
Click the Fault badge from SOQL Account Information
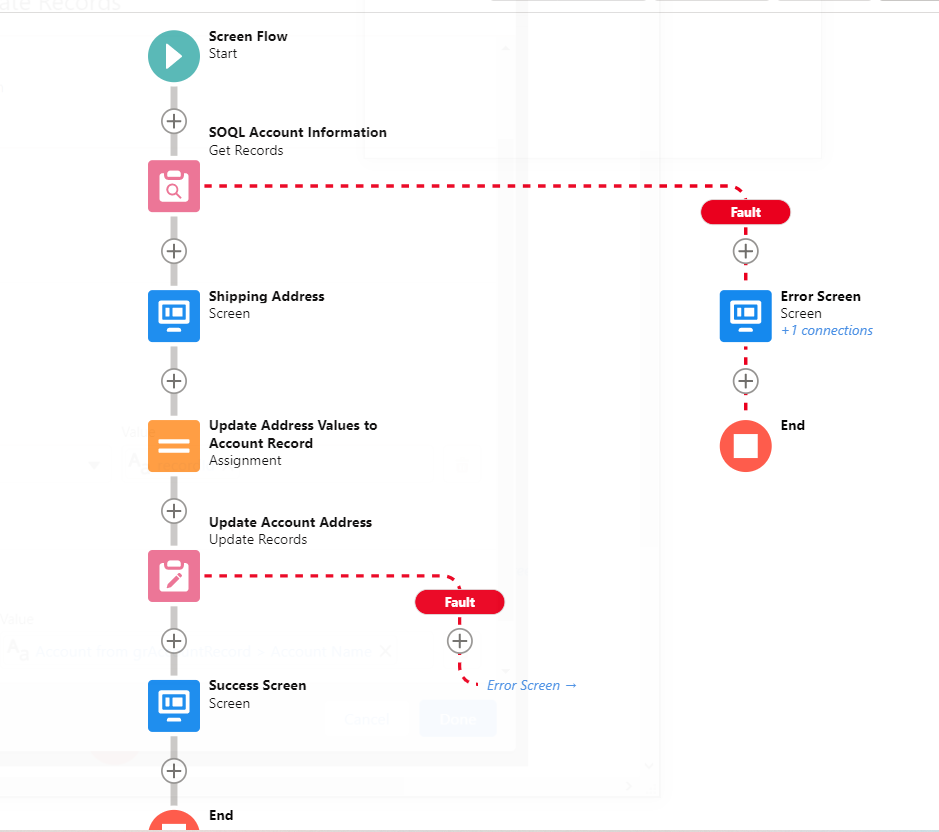coord(745,212)
